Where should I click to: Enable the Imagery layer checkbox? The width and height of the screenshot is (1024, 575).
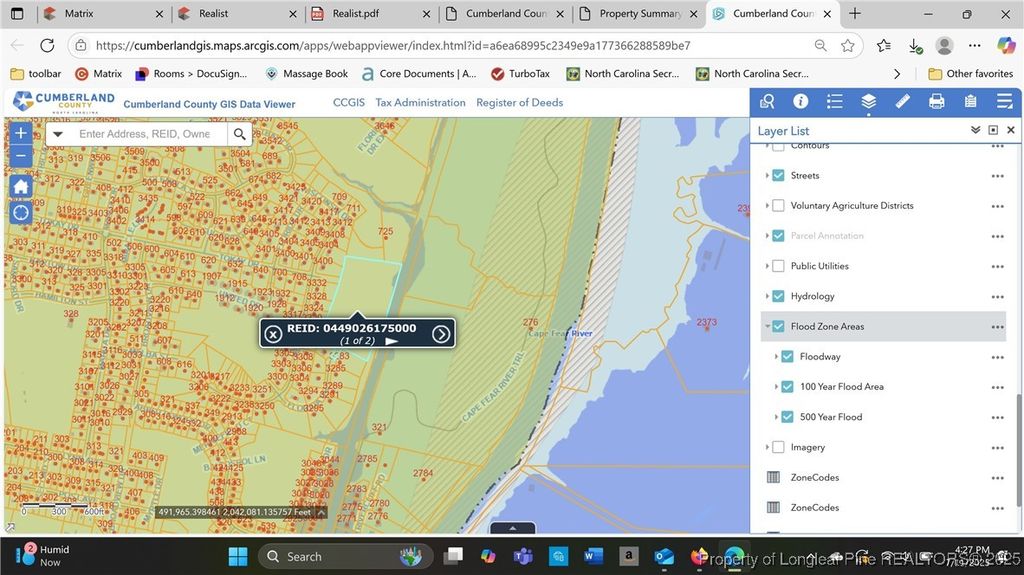click(778, 447)
